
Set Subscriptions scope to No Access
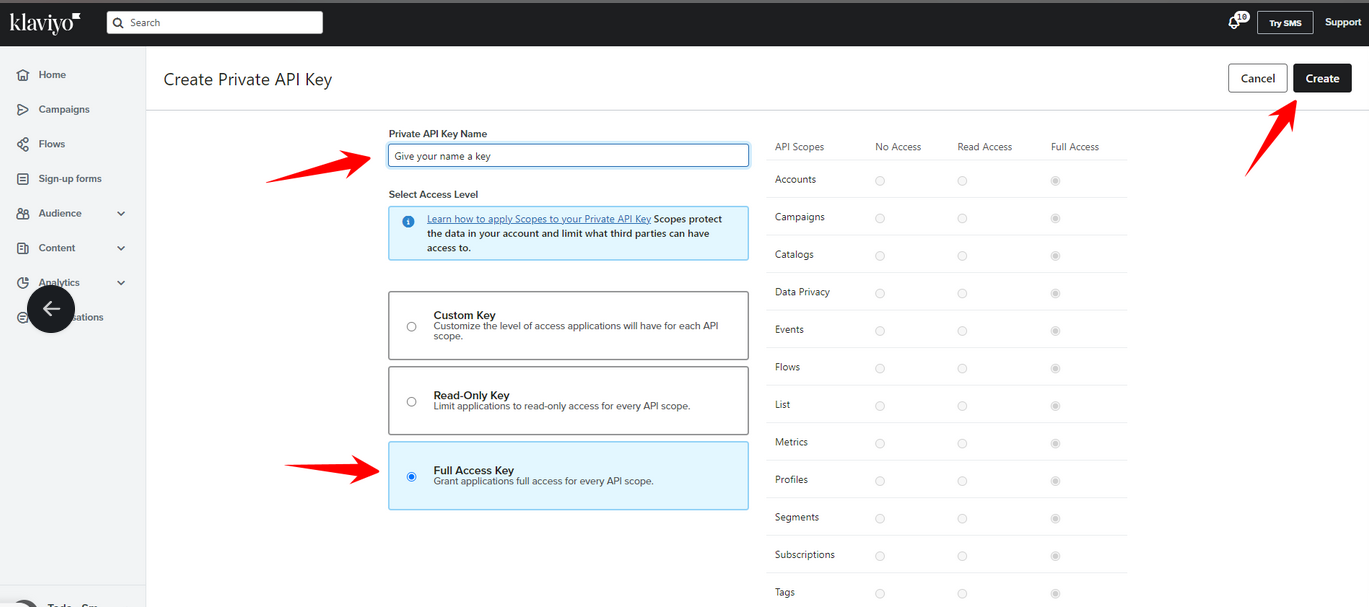pos(880,556)
